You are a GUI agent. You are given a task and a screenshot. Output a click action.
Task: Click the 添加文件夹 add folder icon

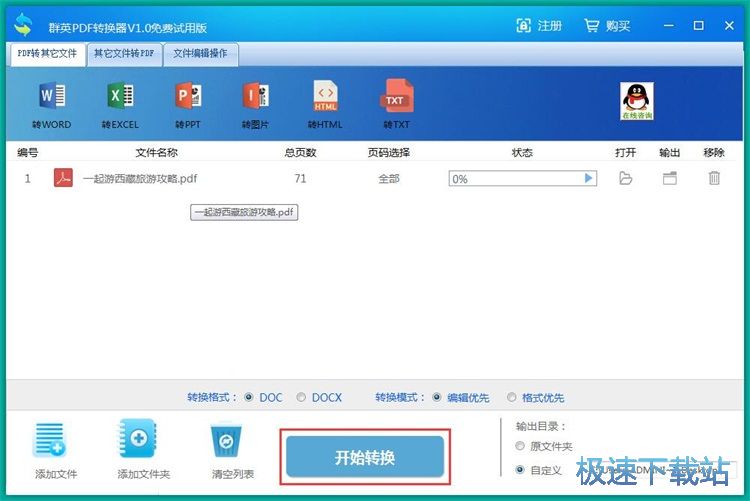(x=138, y=439)
